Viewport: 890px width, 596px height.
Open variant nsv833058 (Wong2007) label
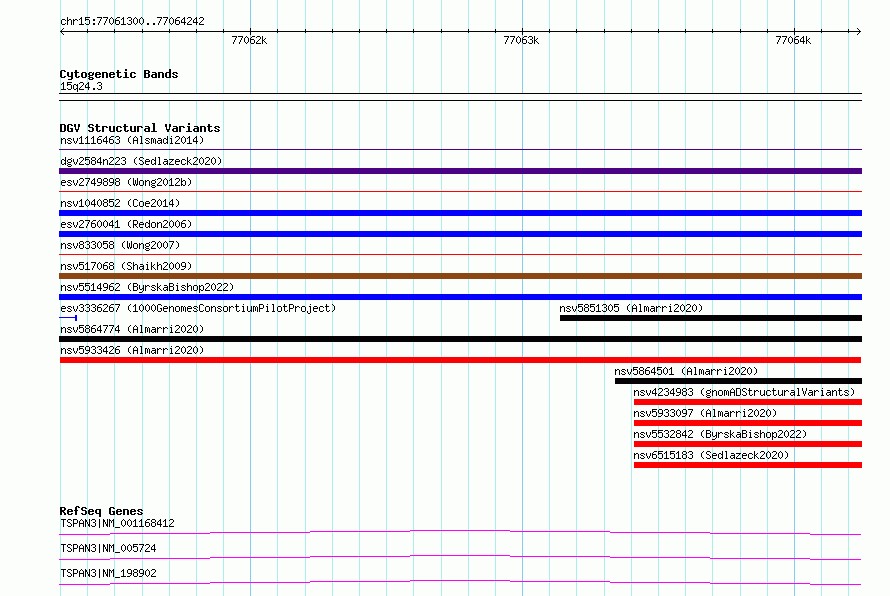tap(120, 245)
